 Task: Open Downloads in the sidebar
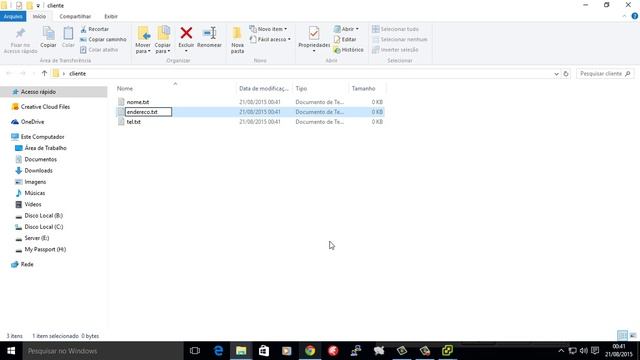pyautogui.click(x=38, y=171)
